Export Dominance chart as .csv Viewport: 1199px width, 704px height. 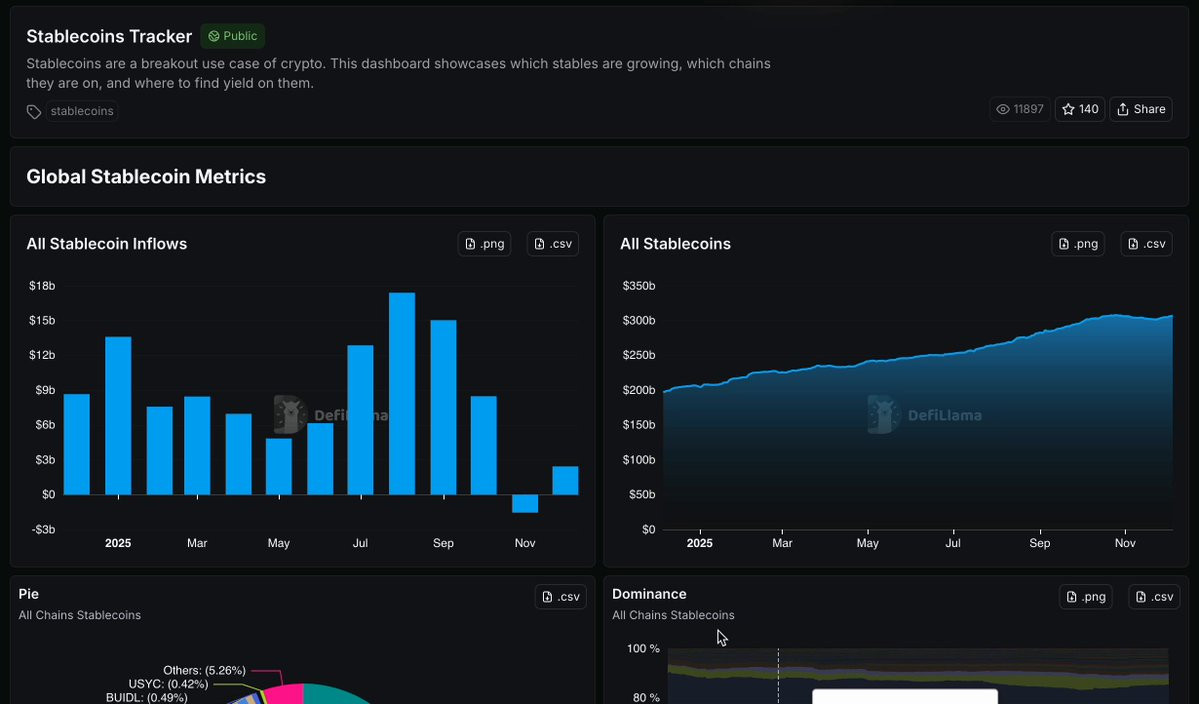coord(1154,597)
